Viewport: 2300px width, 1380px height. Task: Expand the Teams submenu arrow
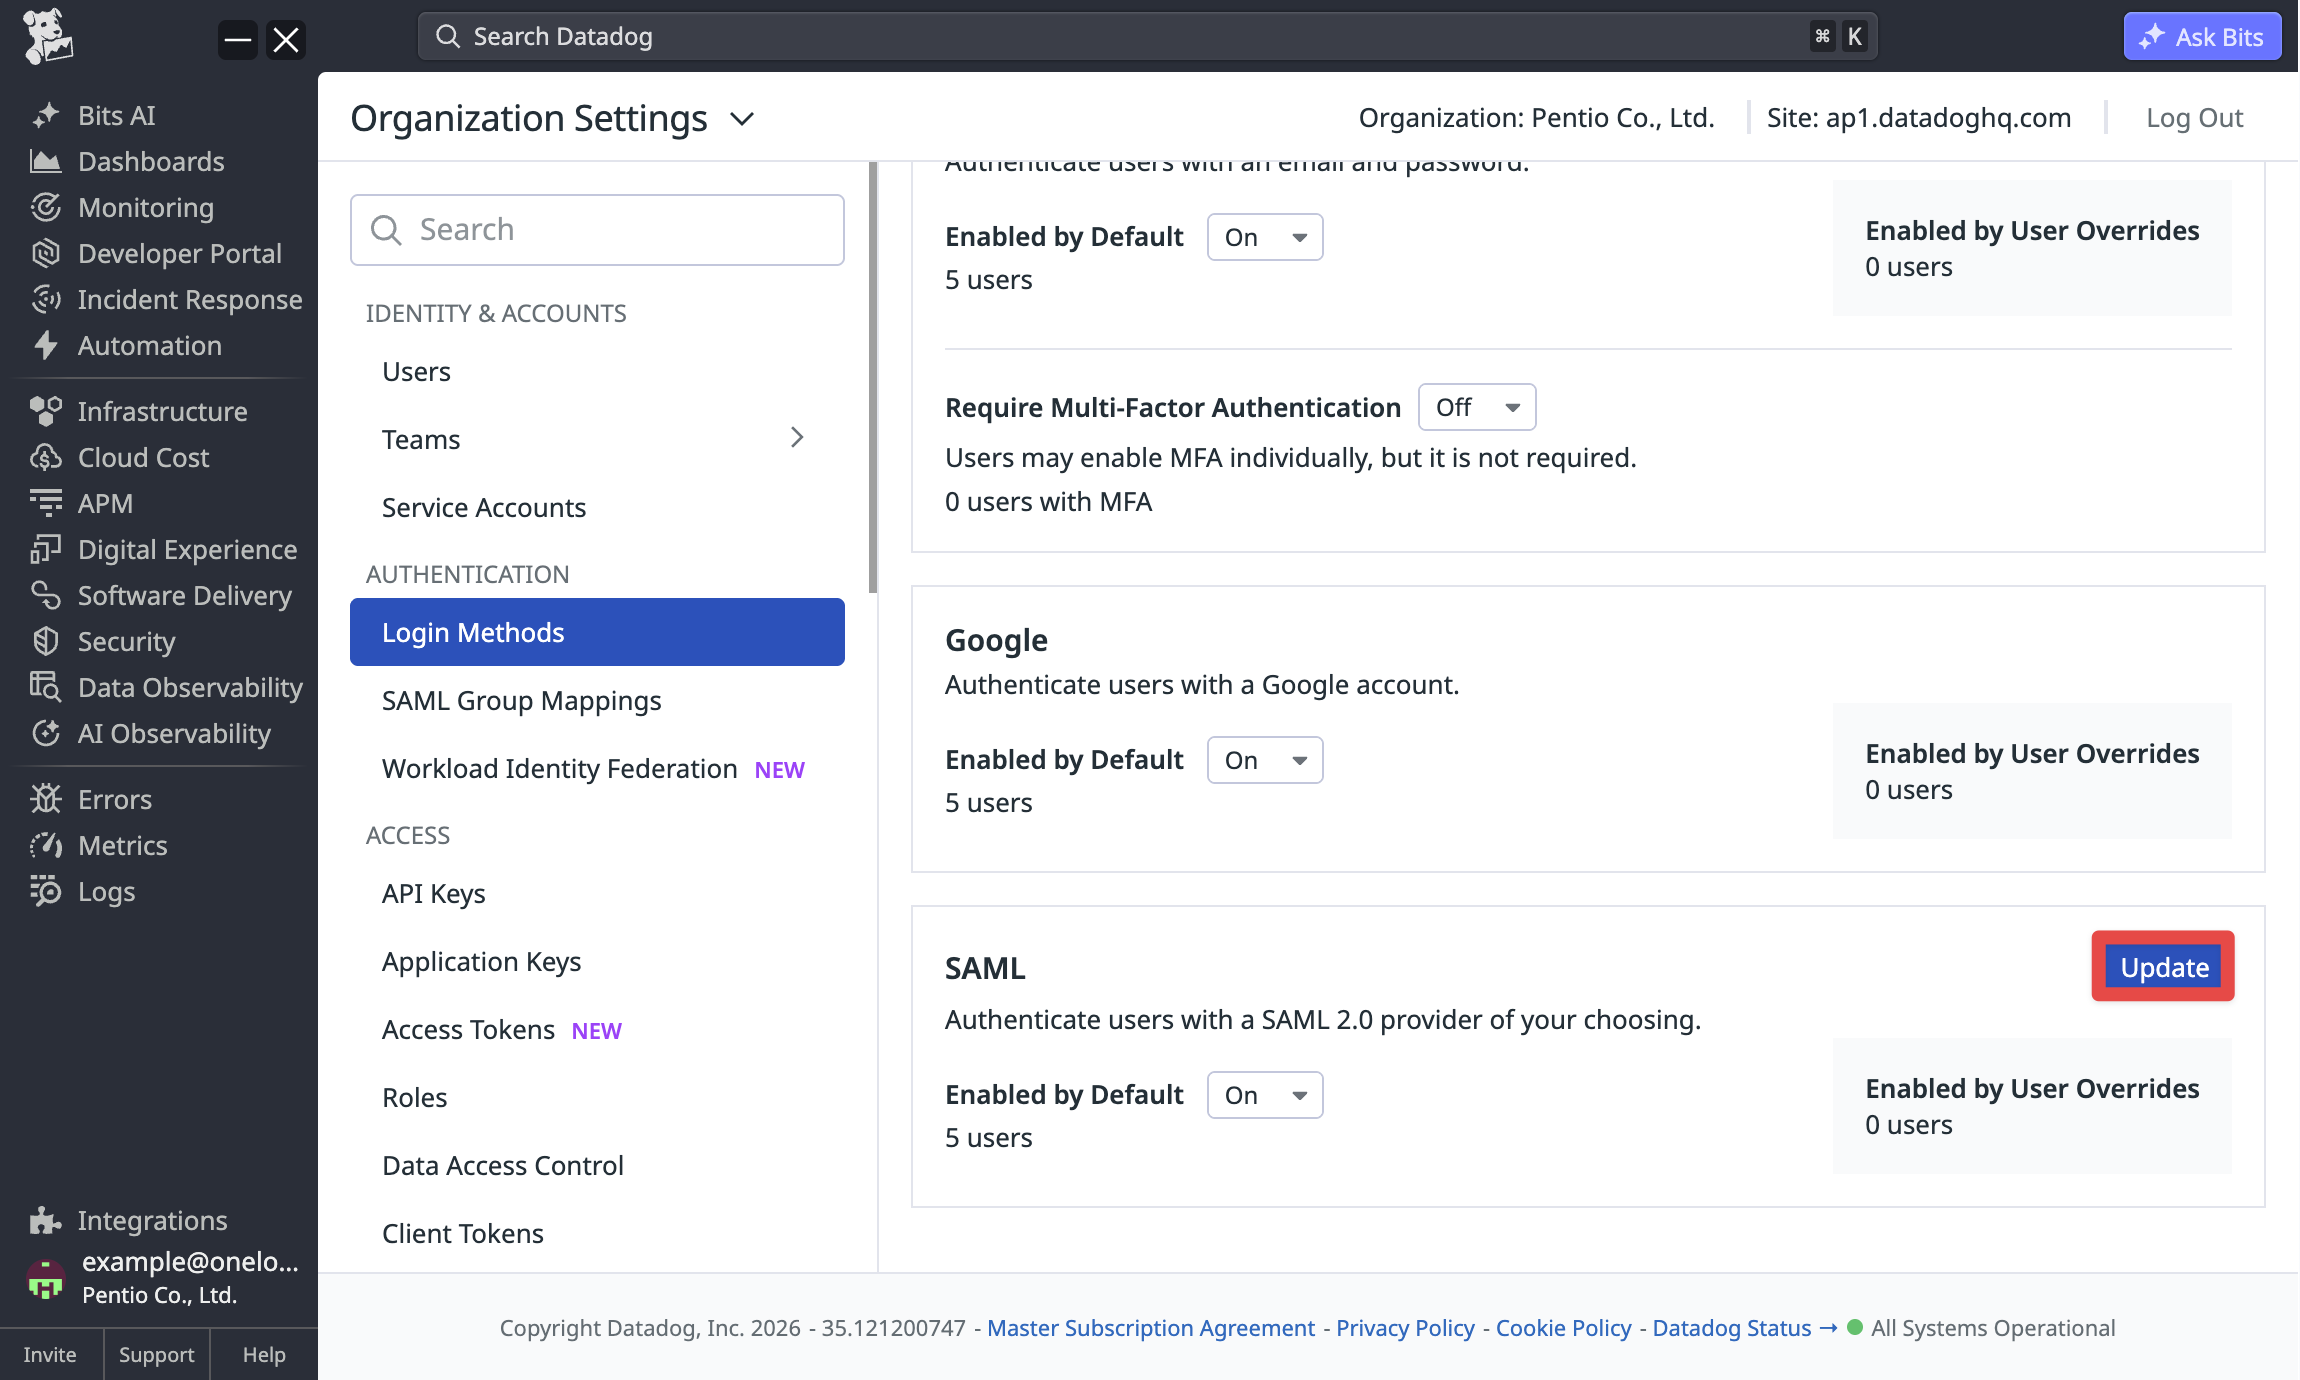coord(797,438)
